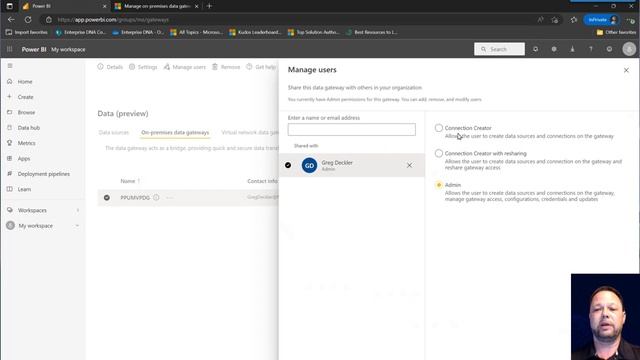This screenshot has height=360, width=640.
Task: Open the settings gear icon in header
Action: click(x=554, y=49)
